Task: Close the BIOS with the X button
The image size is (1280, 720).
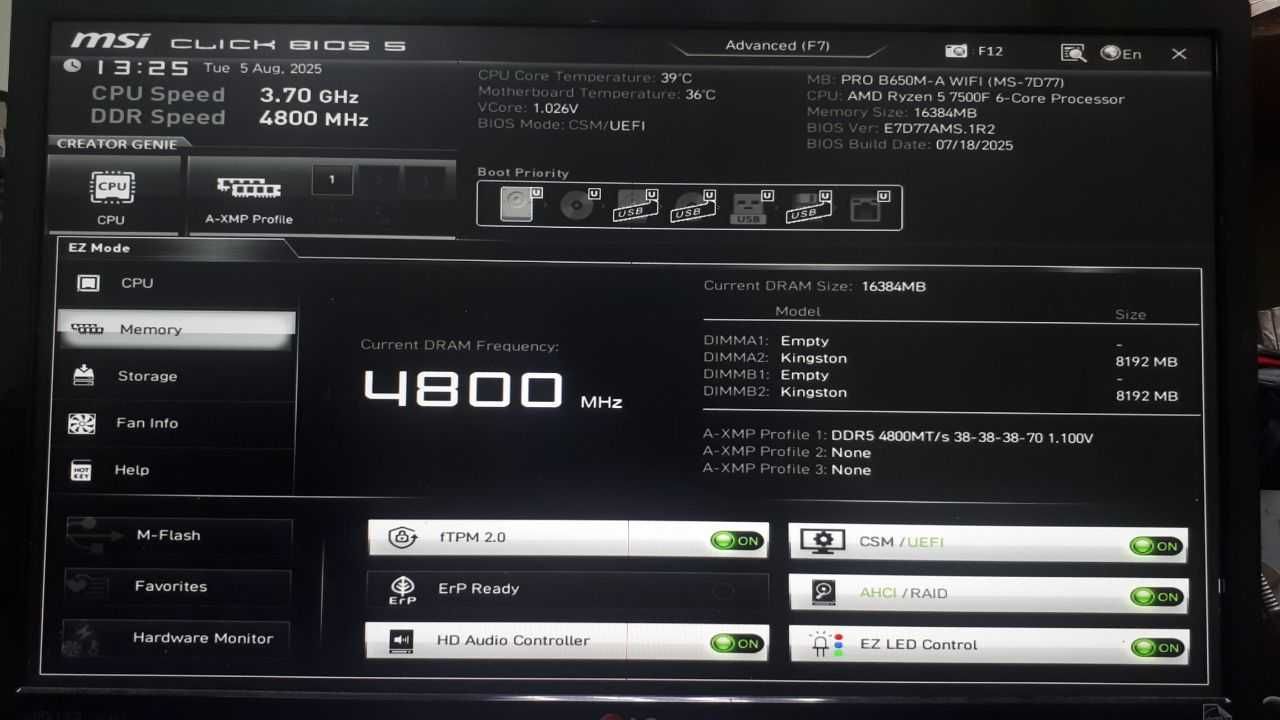Action: pos(1179,54)
